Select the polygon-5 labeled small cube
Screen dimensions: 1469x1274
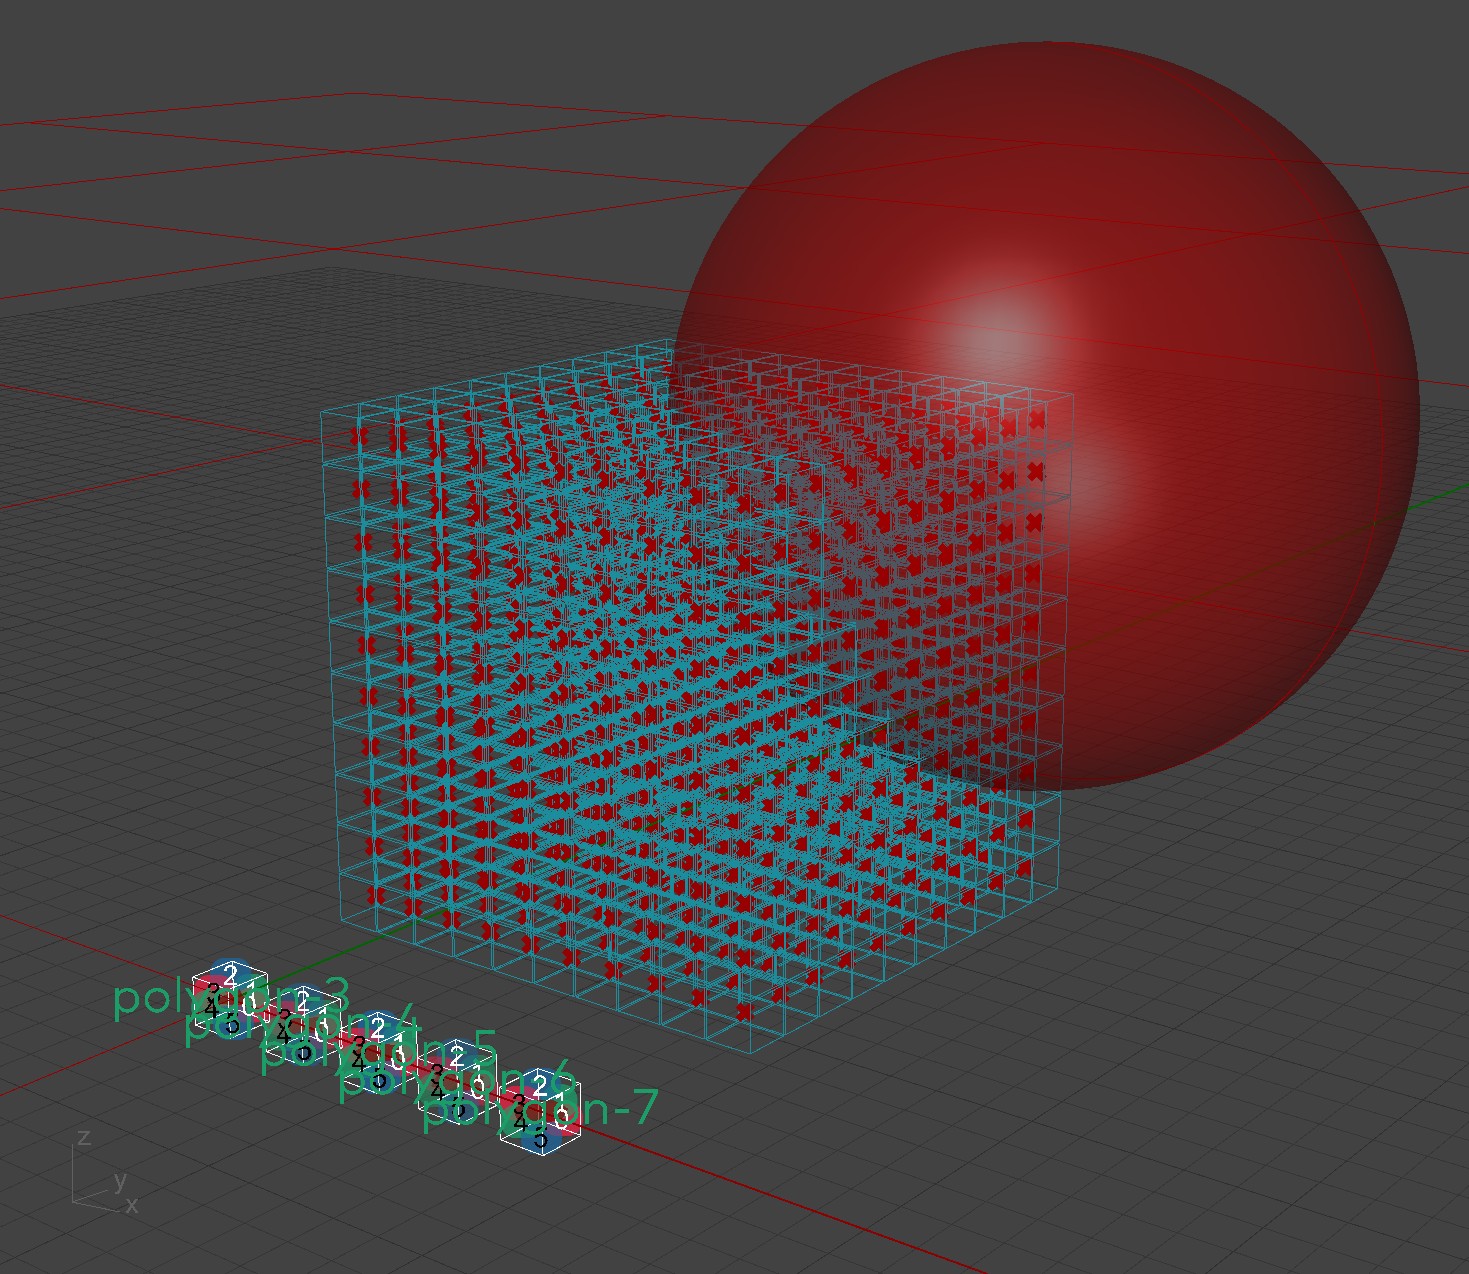click(x=379, y=1052)
